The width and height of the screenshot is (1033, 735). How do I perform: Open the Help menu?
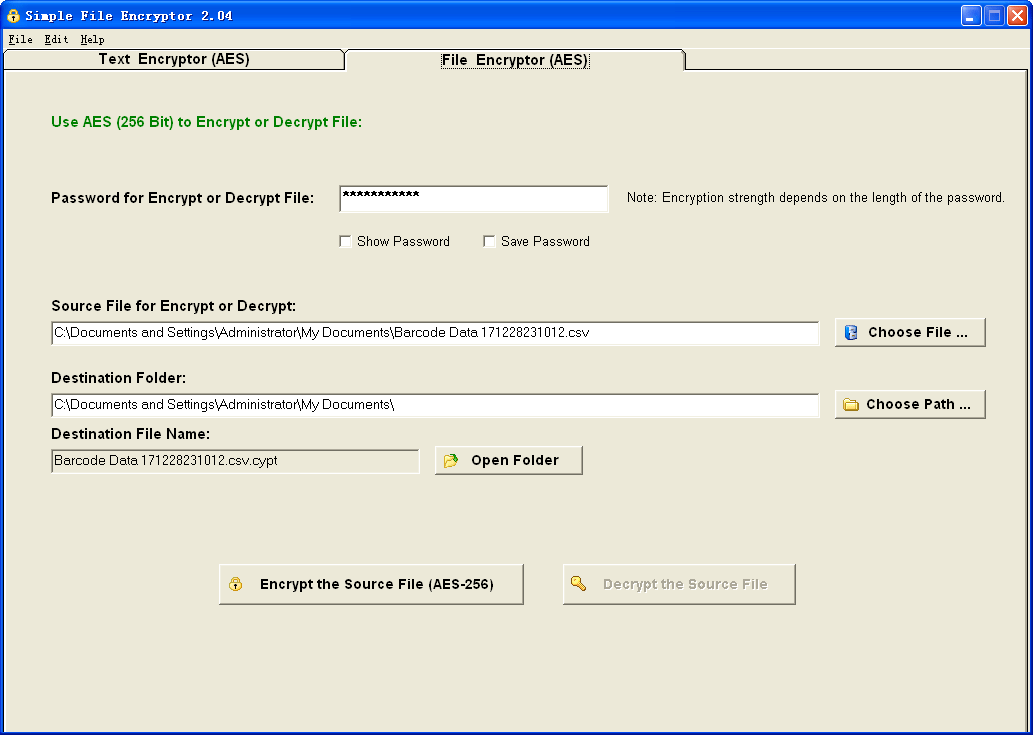(x=93, y=40)
